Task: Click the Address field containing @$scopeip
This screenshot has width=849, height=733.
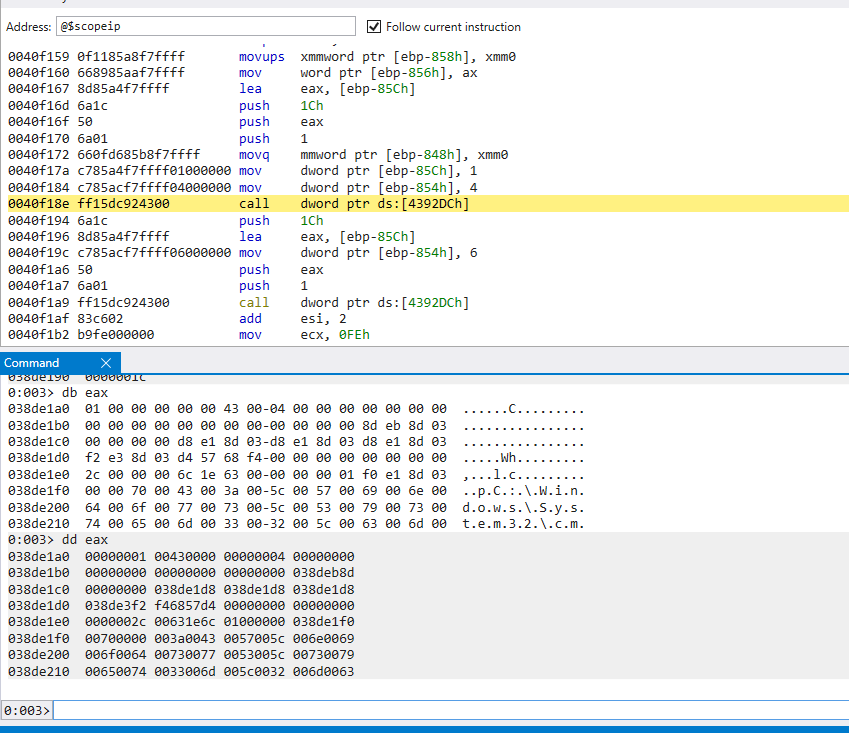Action: click(205, 27)
